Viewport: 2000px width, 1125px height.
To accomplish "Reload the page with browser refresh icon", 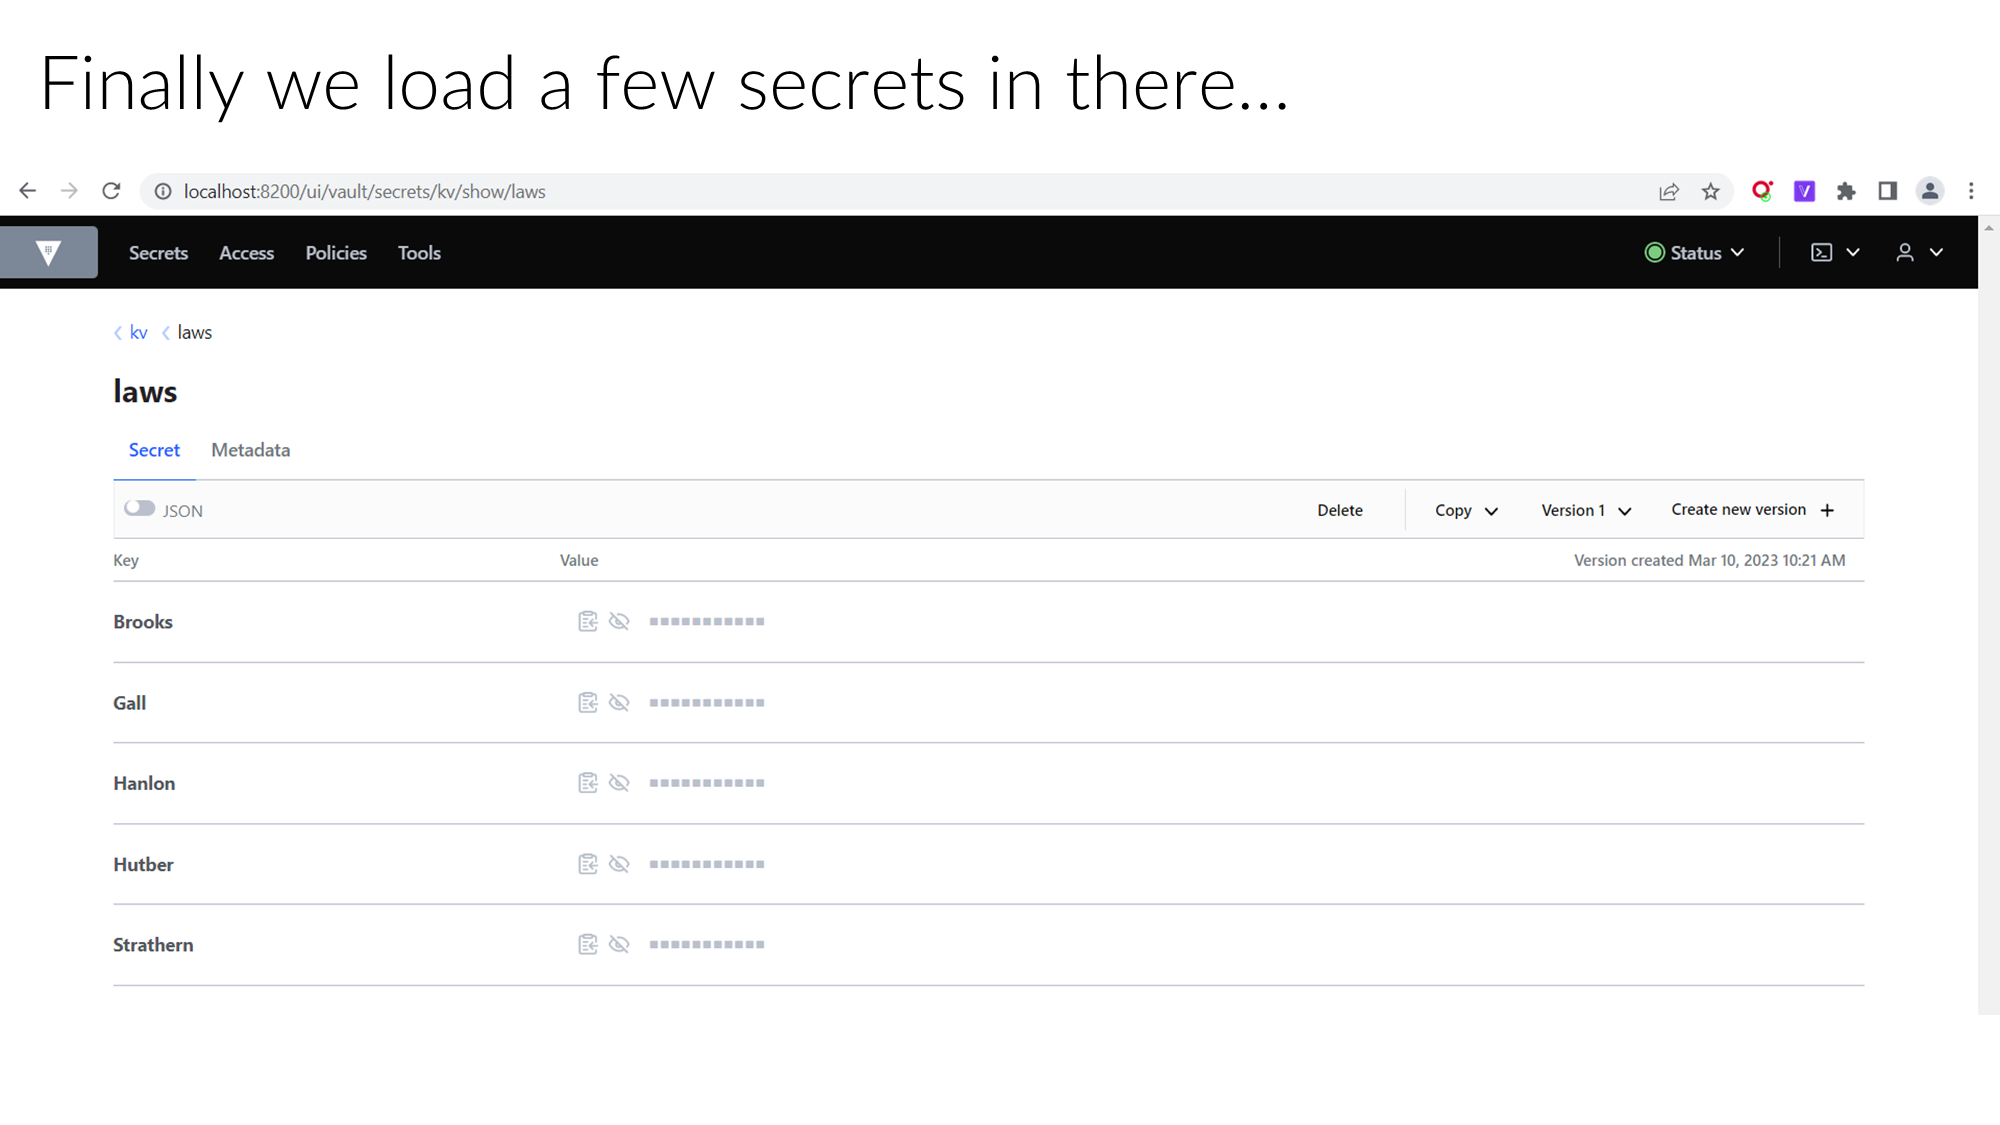I will (111, 191).
